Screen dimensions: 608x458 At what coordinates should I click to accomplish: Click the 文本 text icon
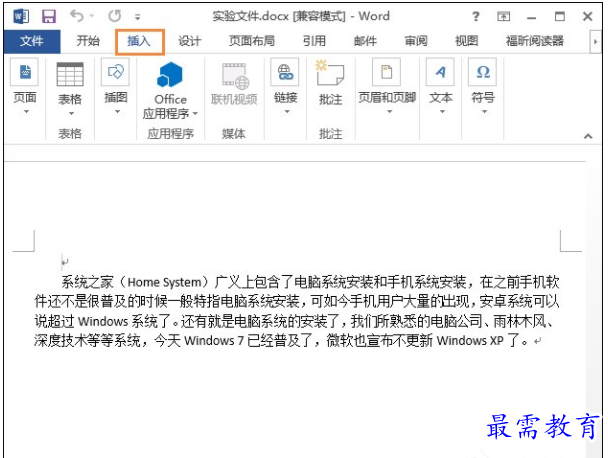[440, 72]
